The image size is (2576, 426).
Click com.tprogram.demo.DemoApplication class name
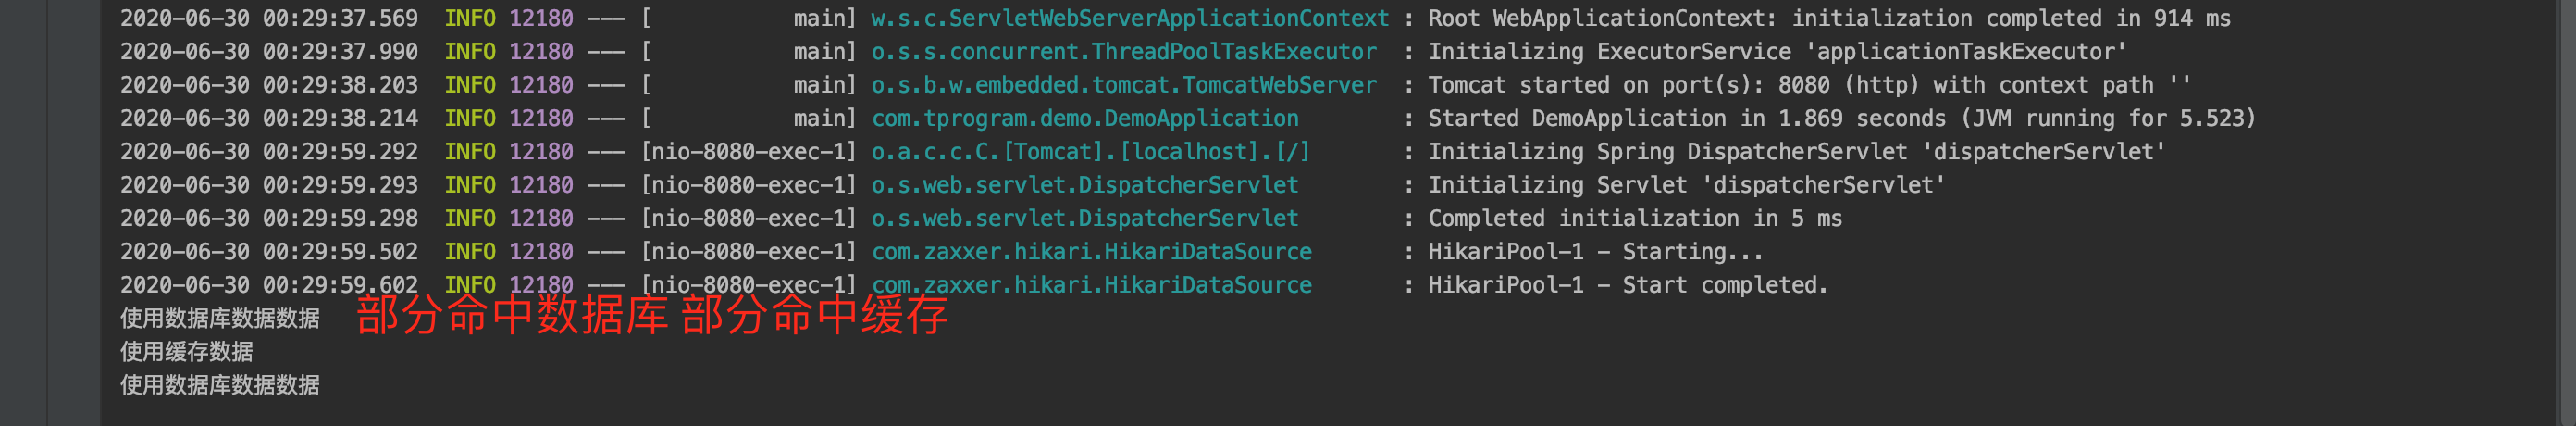pyautogui.click(x=1084, y=118)
